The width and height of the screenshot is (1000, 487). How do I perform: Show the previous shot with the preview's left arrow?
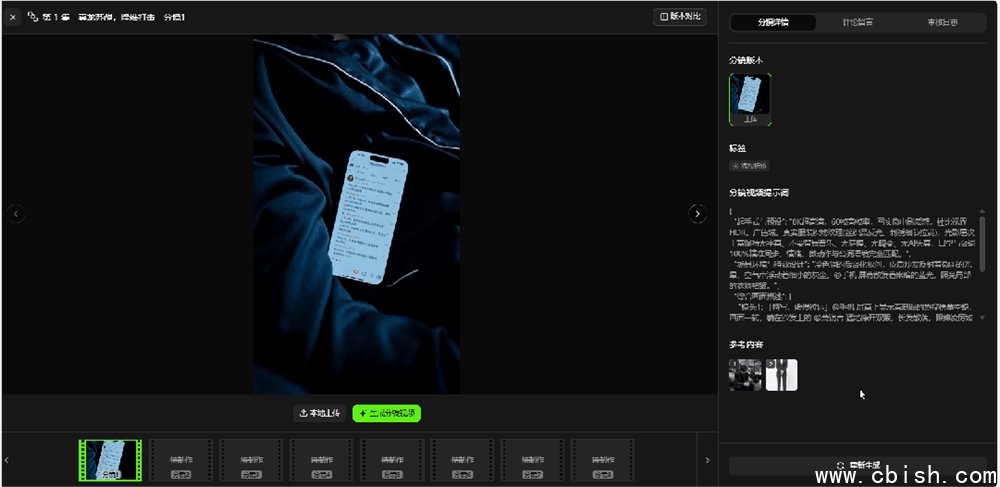click(17, 214)
